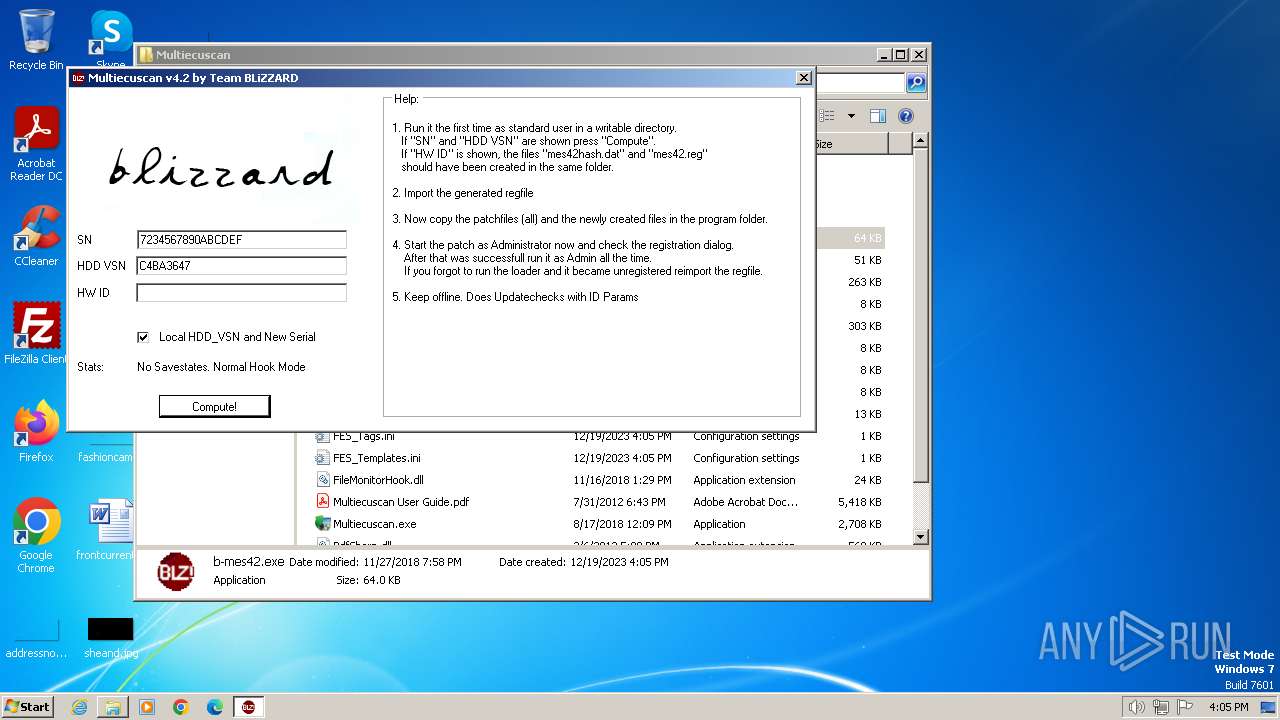The height and width of the screenshot is (720, 1280).
Task: Launch Chrome from the taskbar
Action: point(181,707)
